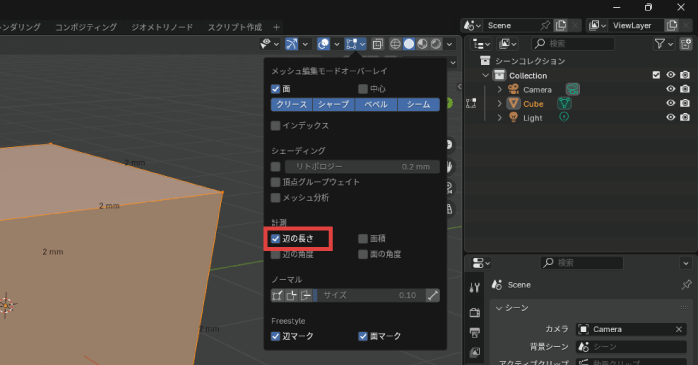Image resolution: width=698 pixels, height=365 pixels.
Task: Expand the Cube tree item
Action: pos(499,104)
